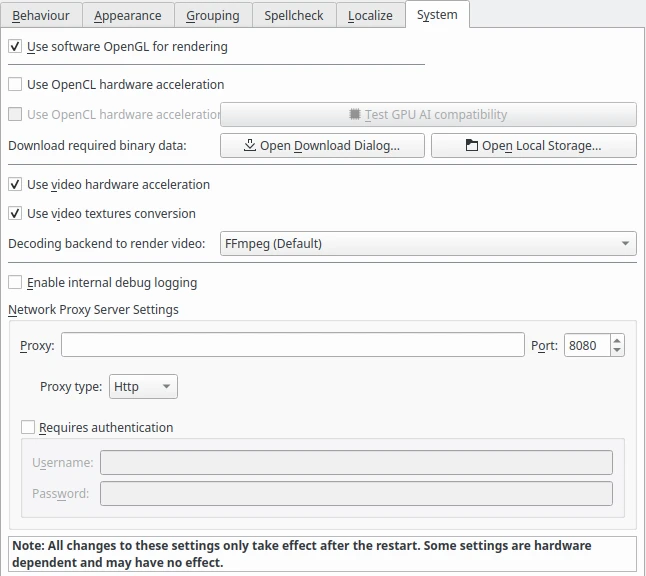Disable software OpenGL for rendering
The height and width of the screenshot is (576, 646).
(x=15, y=46)
